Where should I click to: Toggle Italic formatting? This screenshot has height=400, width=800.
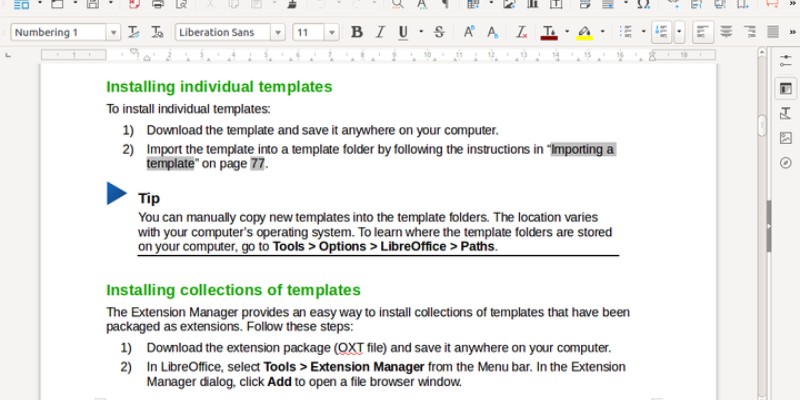[380, 32]
